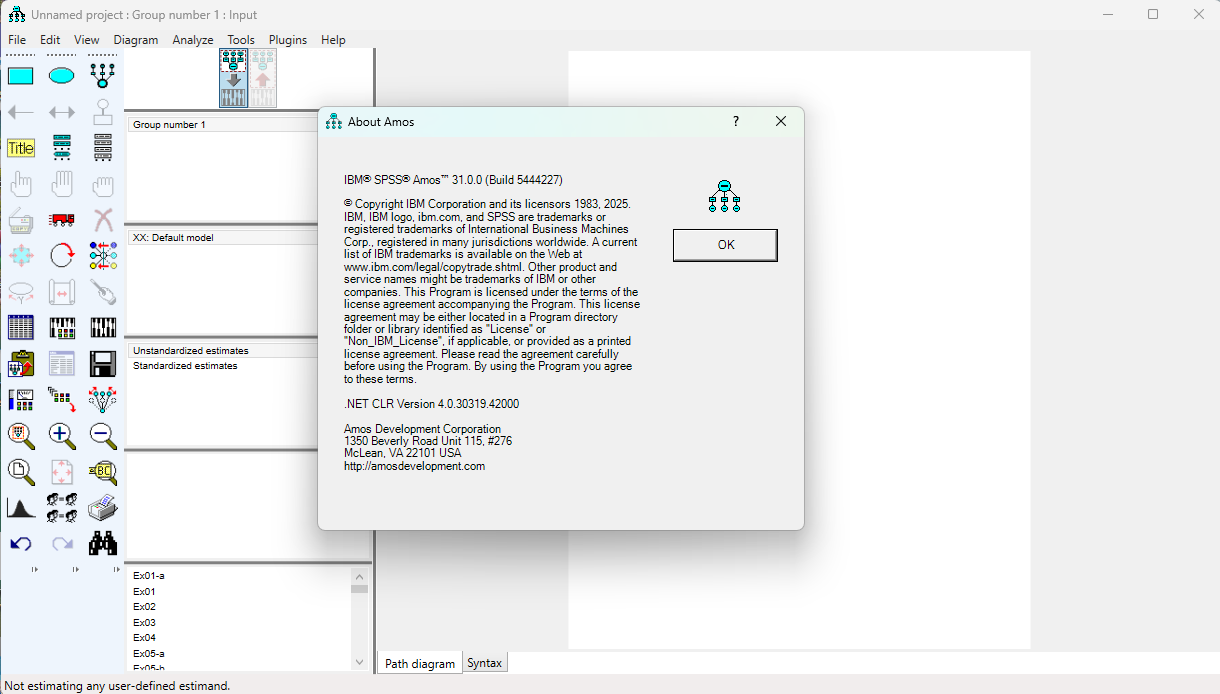Viewport: 1220px width, 694px height.
Task: Select the Scroll path diagram on screen tool
Action: coord(62,292)
